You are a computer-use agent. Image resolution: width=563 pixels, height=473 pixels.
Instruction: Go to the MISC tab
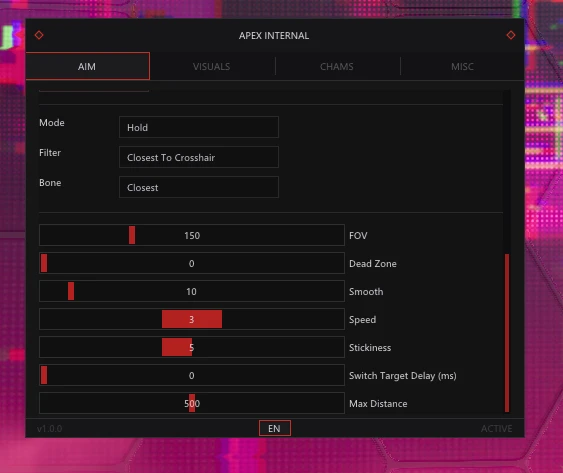[x=462, y=67]
